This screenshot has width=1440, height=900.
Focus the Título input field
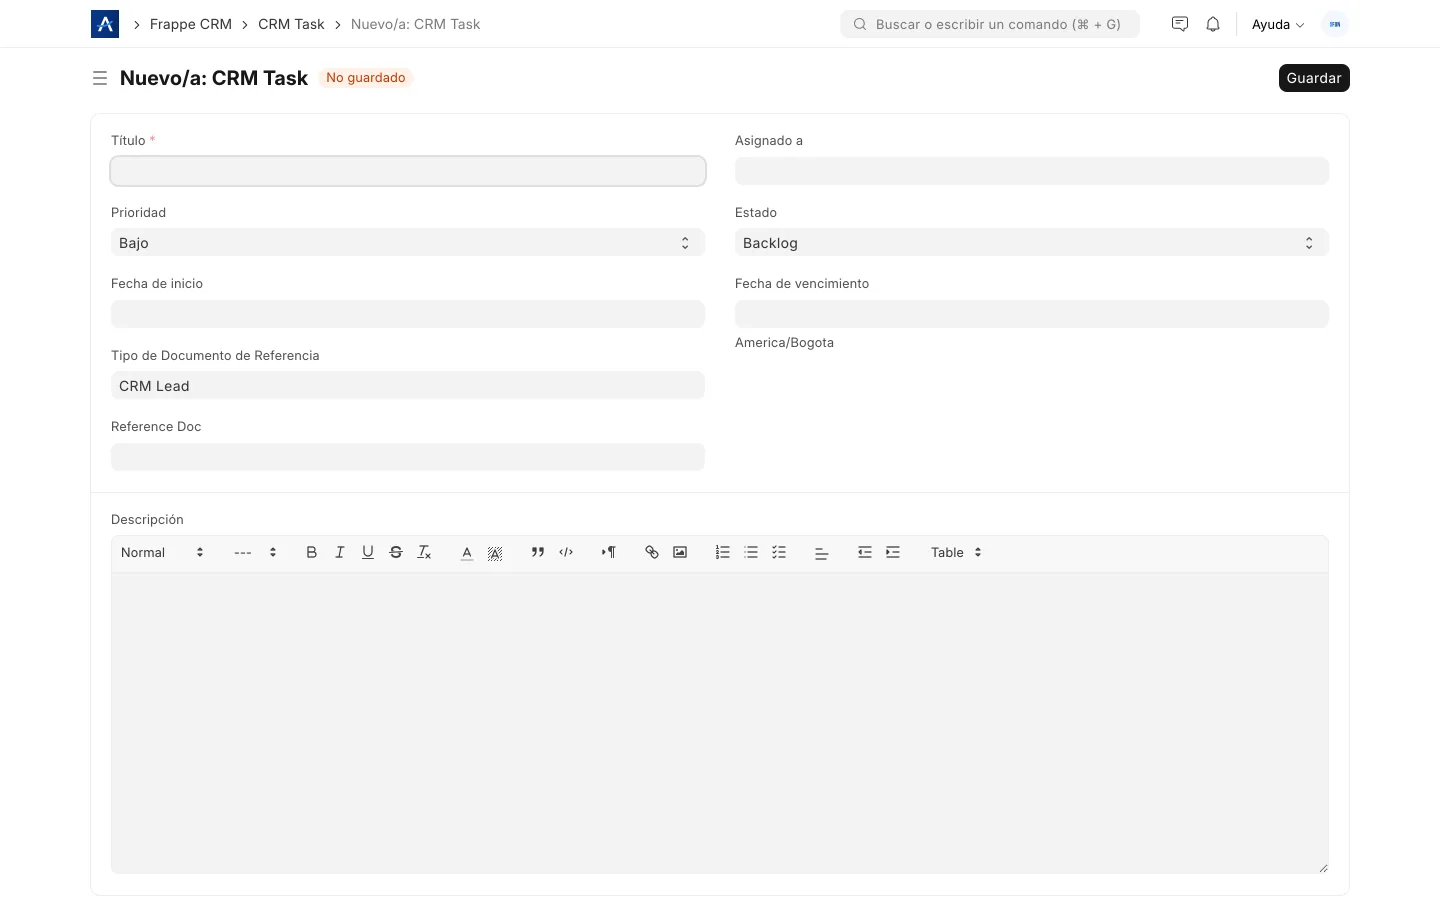[x=408, y=171]
